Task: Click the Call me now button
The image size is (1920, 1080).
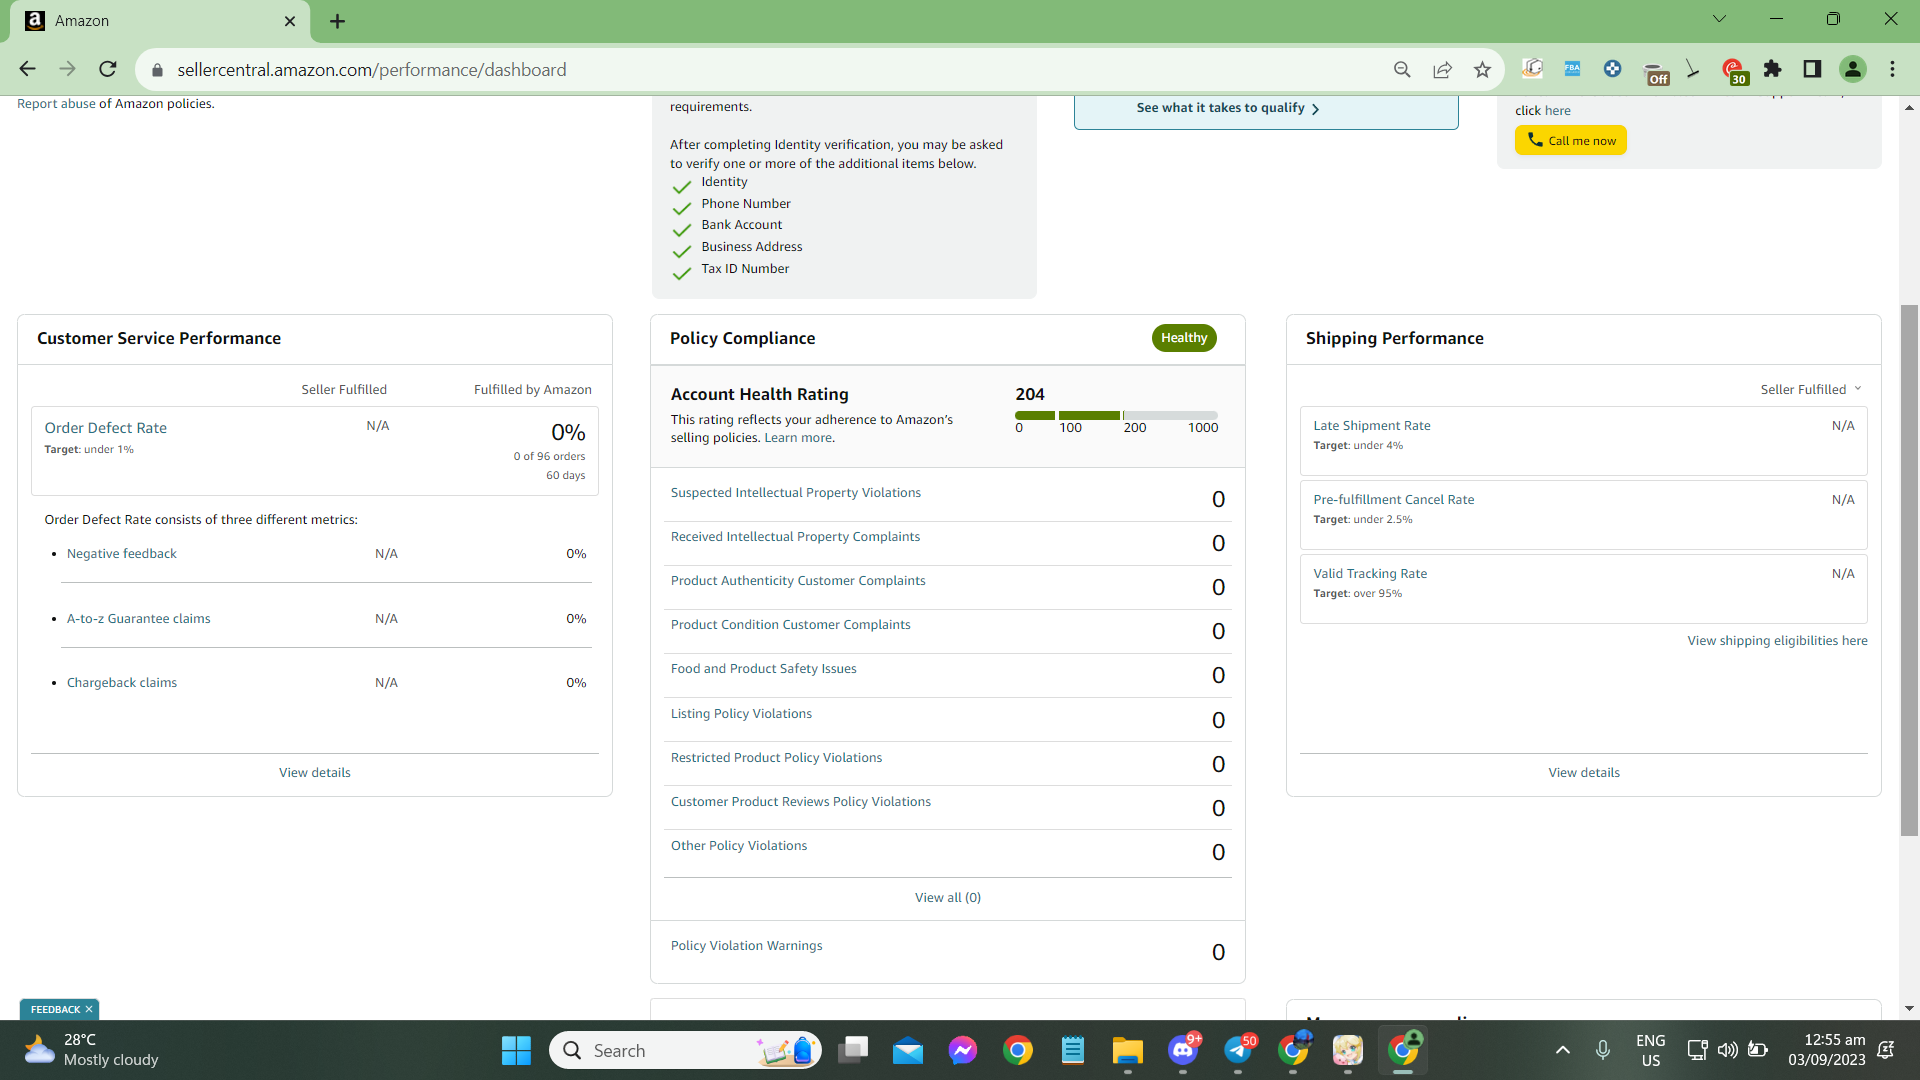Action: 1571,140
